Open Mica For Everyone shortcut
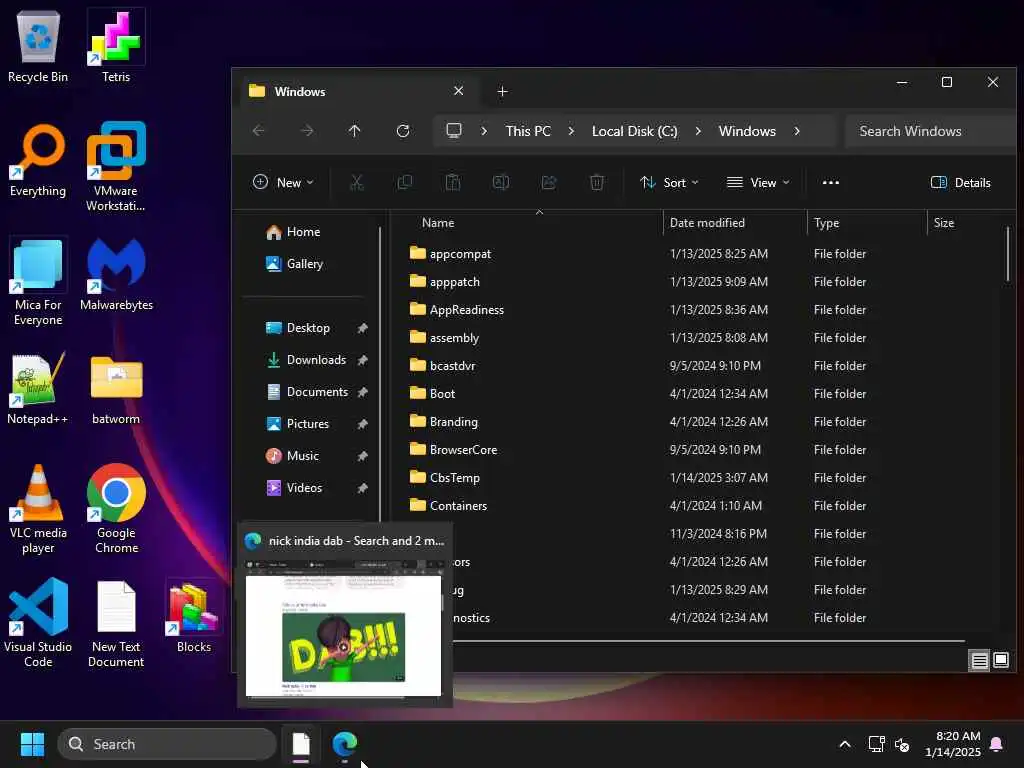 click(38, 281)
